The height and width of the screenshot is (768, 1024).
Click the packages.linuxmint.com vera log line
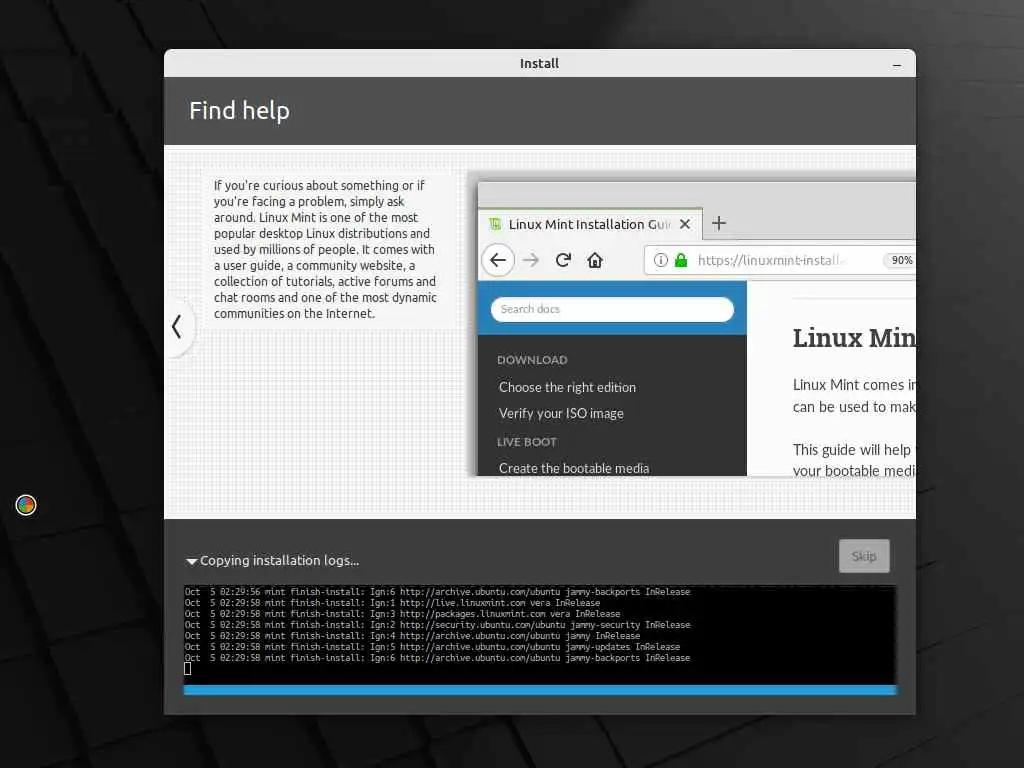(x=402, y=614)
